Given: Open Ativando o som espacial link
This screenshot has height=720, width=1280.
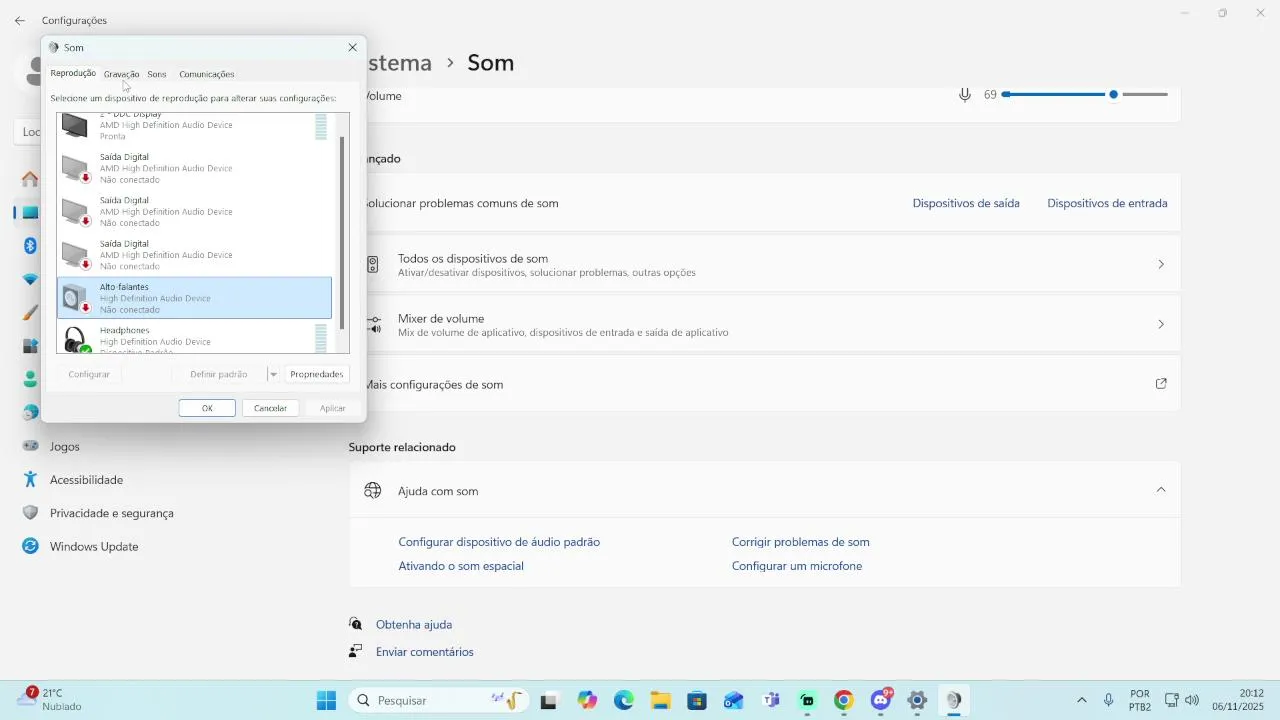Looking at the screenshot, I should coord(461,566).
